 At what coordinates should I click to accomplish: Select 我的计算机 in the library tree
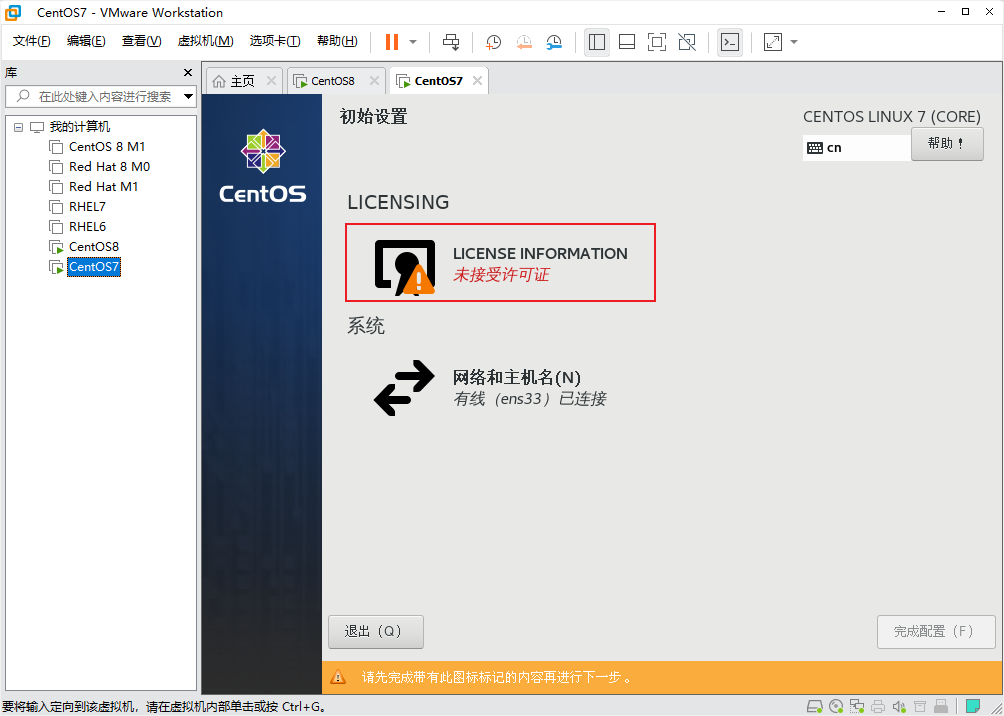pos(79,127)
